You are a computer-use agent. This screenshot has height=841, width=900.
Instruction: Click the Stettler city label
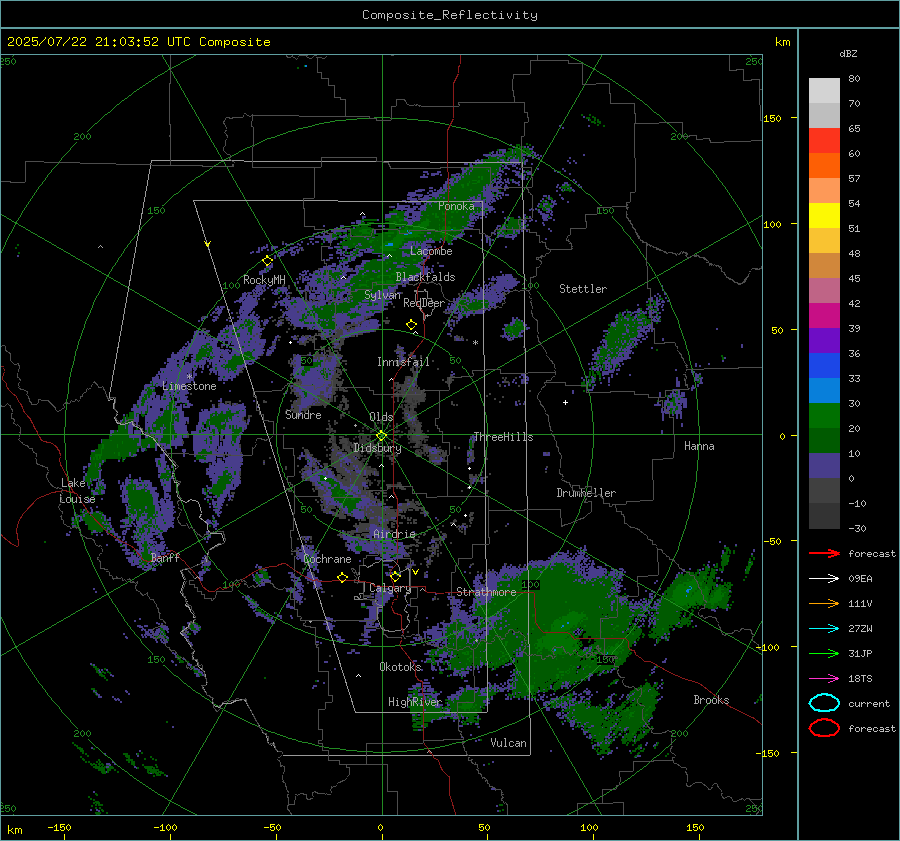(x=583, y=289)
